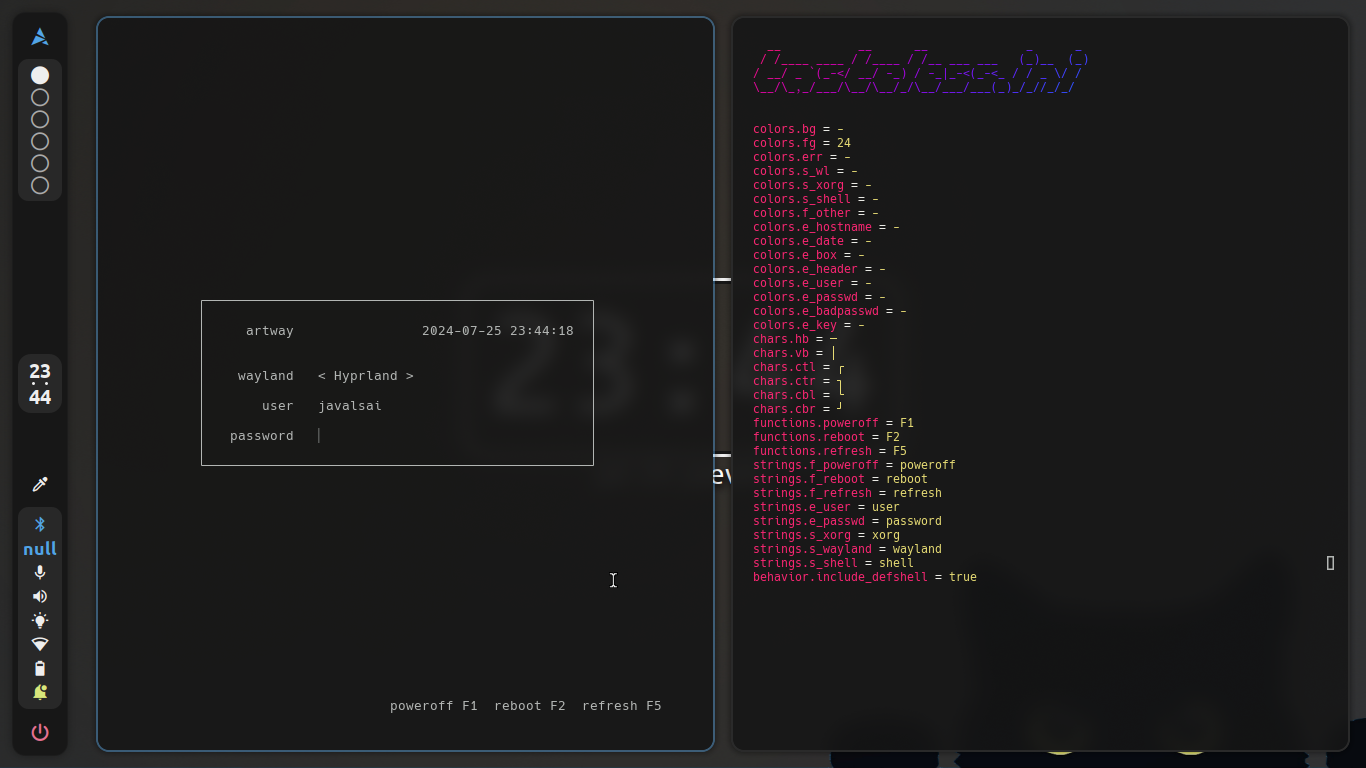Switch to the fourth workspace circle
This screenshot has width=1366, height=768.
click(40, 141)
